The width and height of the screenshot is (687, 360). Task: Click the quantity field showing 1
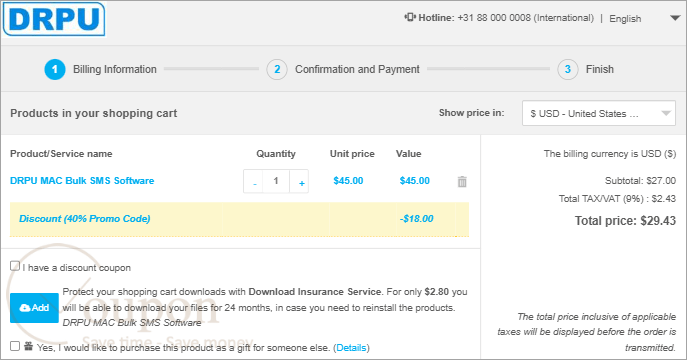276,181
